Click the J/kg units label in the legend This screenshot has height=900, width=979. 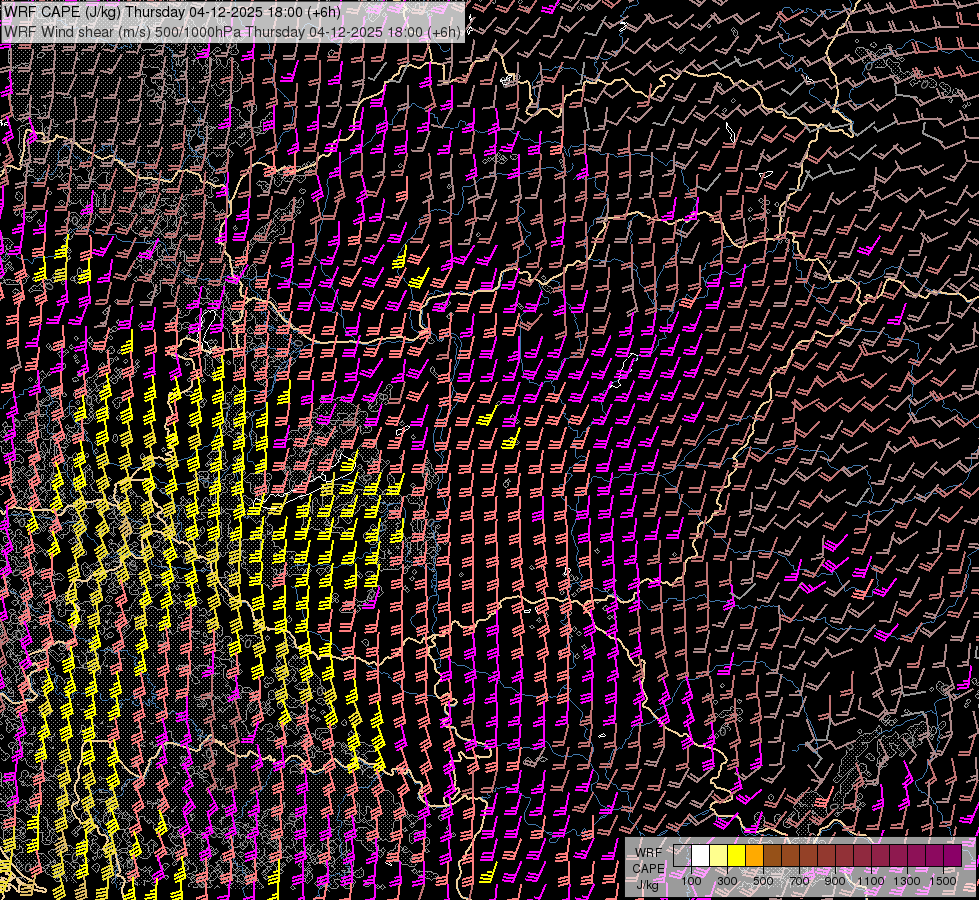pyautogui.click(x=648, y=885)
